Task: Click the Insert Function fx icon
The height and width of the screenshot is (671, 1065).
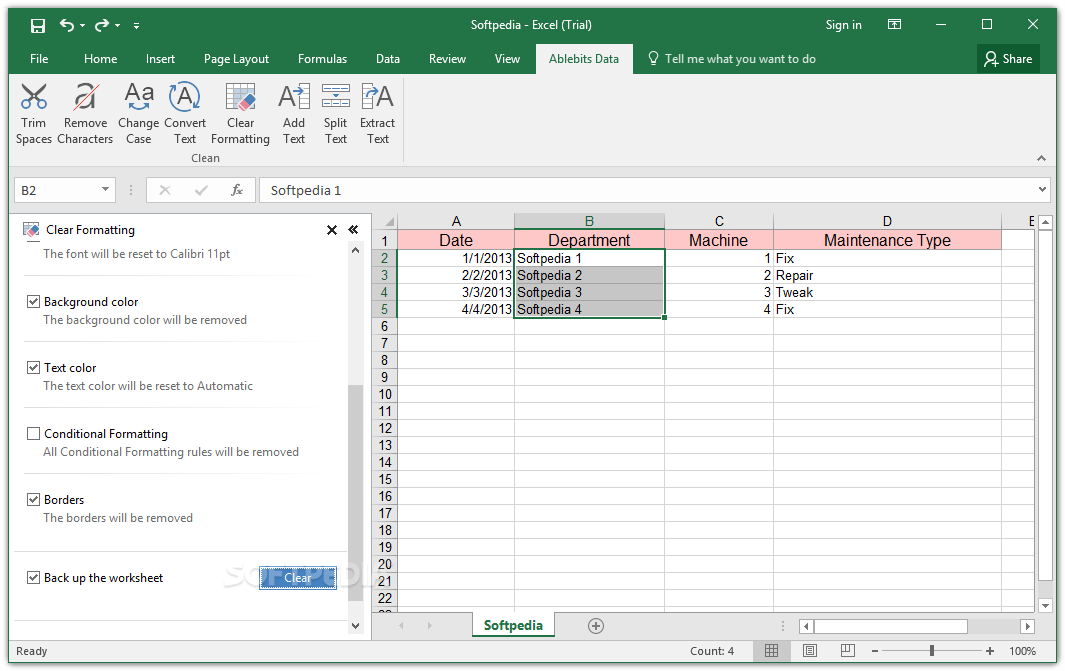Action: point(236,190)
